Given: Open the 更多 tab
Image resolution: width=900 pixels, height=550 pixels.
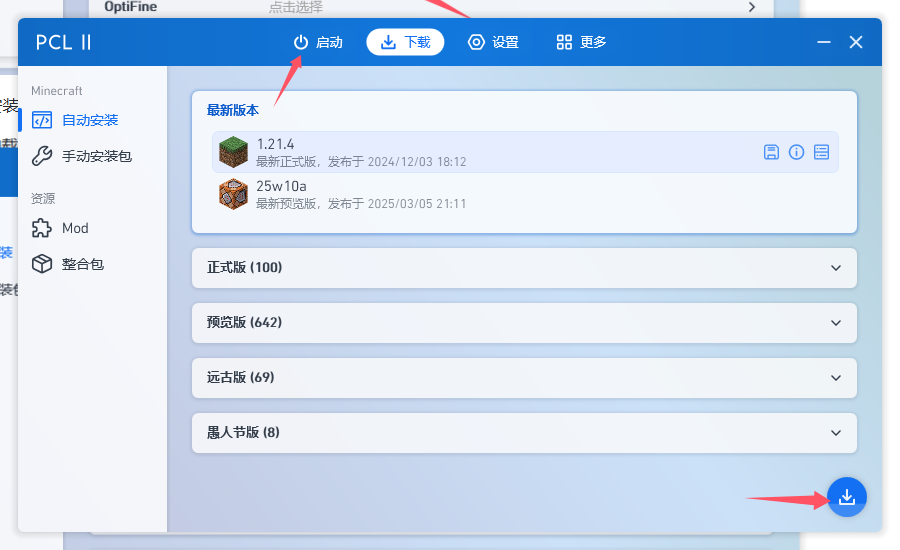Looking at the screenshot, I should (x=581, y=42).
